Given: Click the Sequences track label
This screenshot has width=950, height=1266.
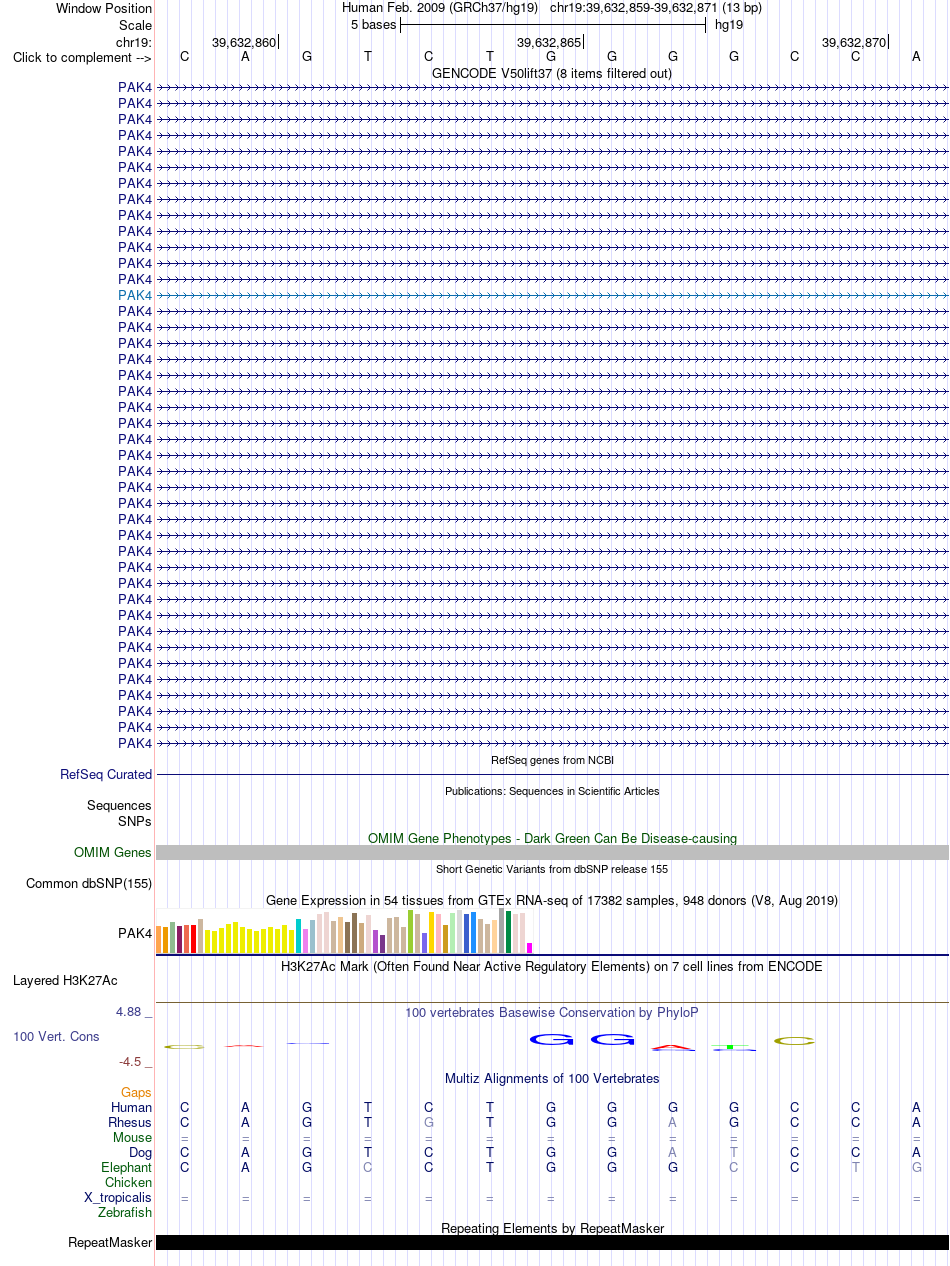Looking at the screenshot, I should (x=119, y=805).
